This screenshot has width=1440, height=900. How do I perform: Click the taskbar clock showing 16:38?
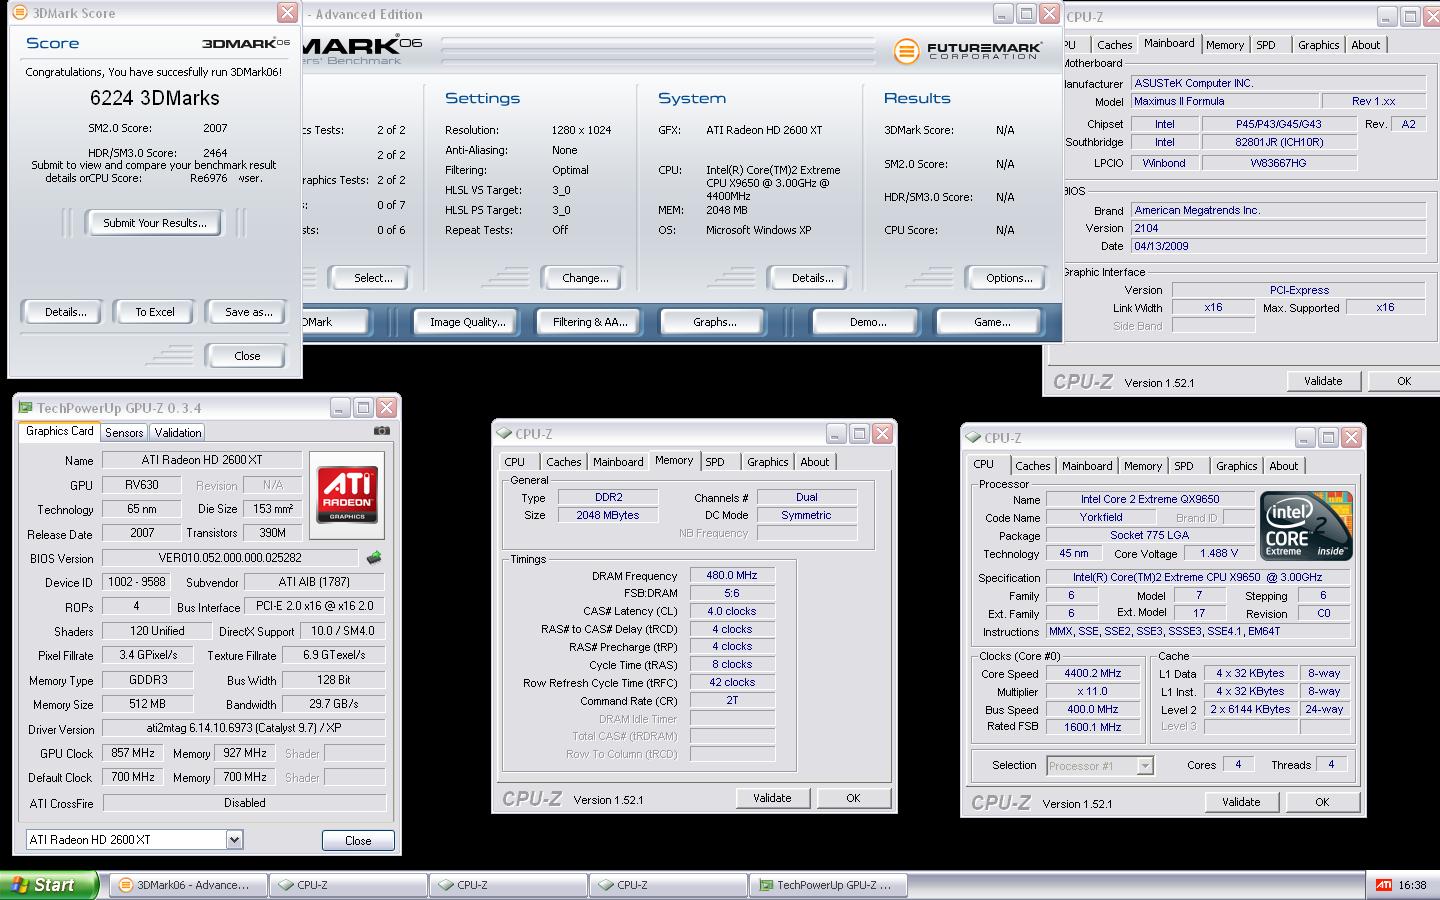click(1412, 885)
